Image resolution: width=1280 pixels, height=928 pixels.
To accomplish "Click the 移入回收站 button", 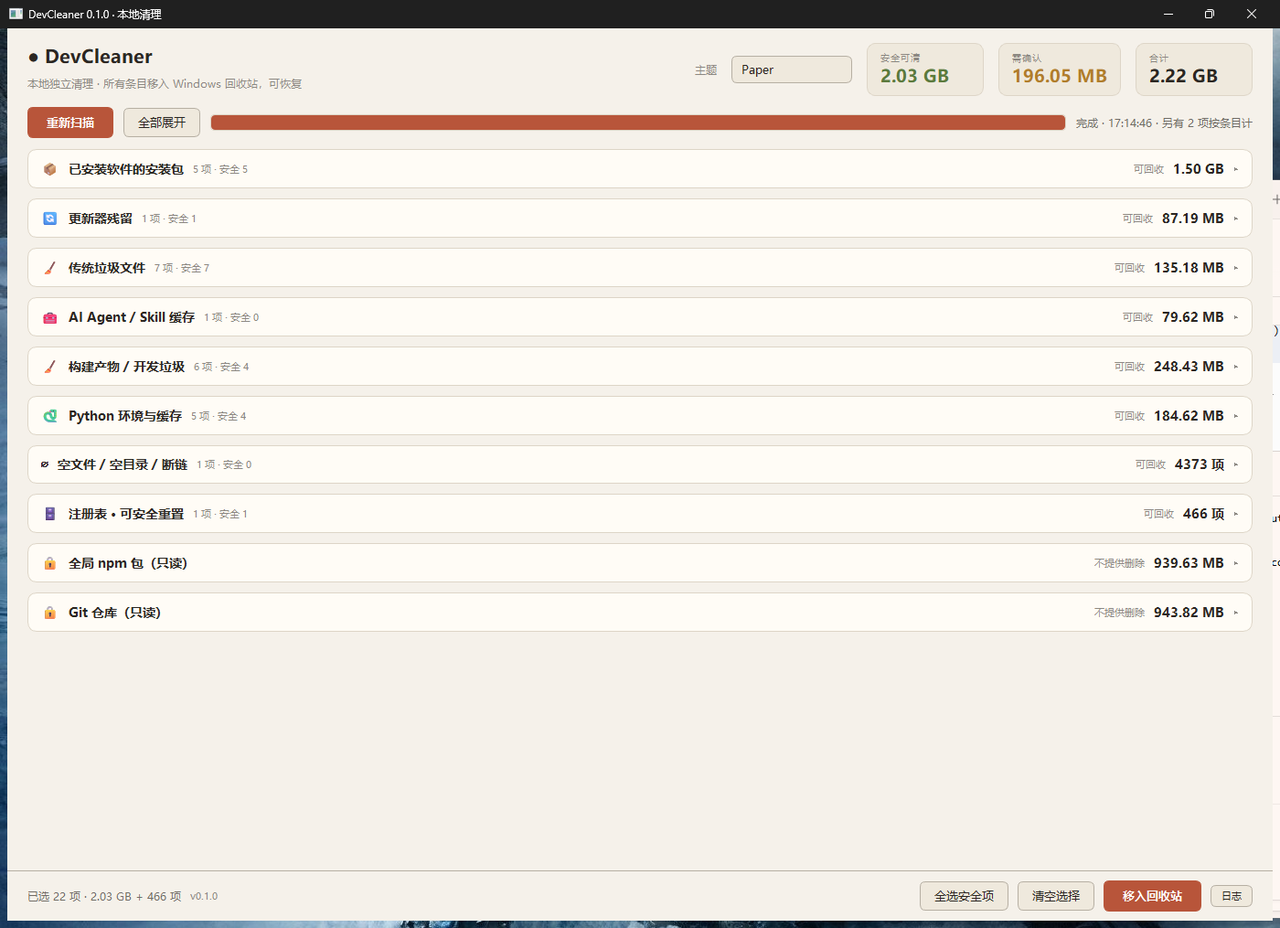I will pyautogui.click(x=1152, y=896).
